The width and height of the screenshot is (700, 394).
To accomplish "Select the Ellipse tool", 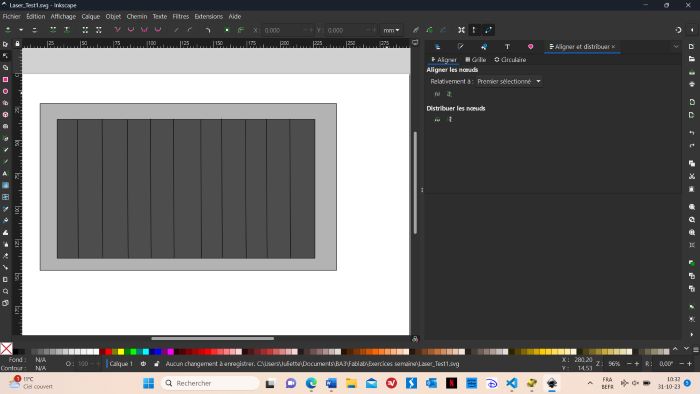I will coord(5,91).
